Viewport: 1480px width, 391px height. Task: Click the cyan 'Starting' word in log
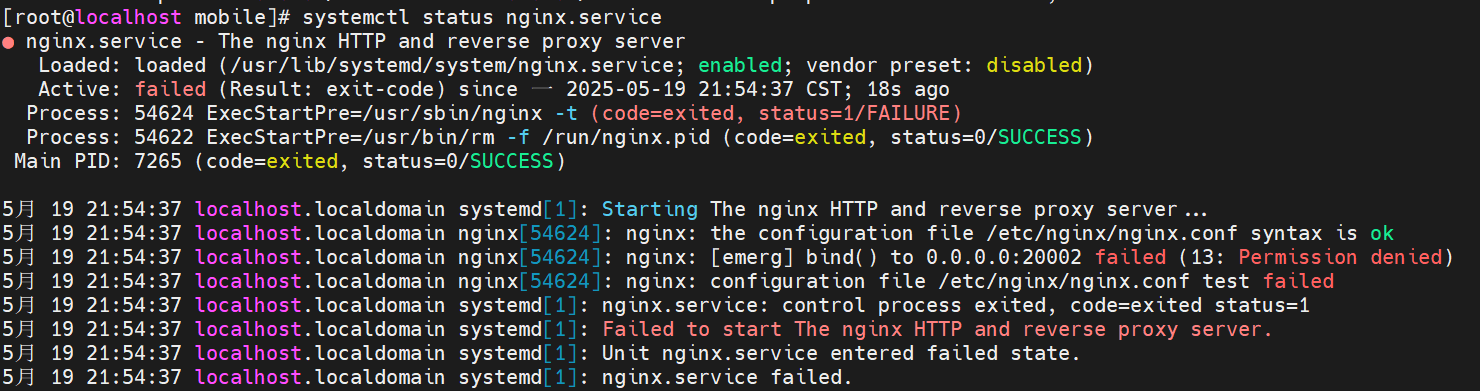click(x=649, y=209)
